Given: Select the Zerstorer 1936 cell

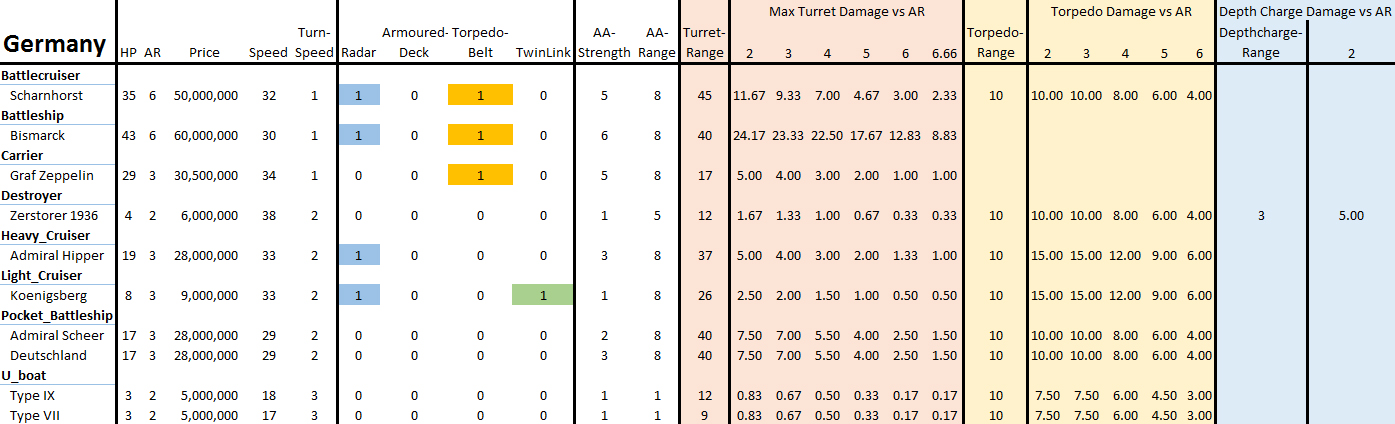Looking at the screenshot, I should click(x=54, y=216).
